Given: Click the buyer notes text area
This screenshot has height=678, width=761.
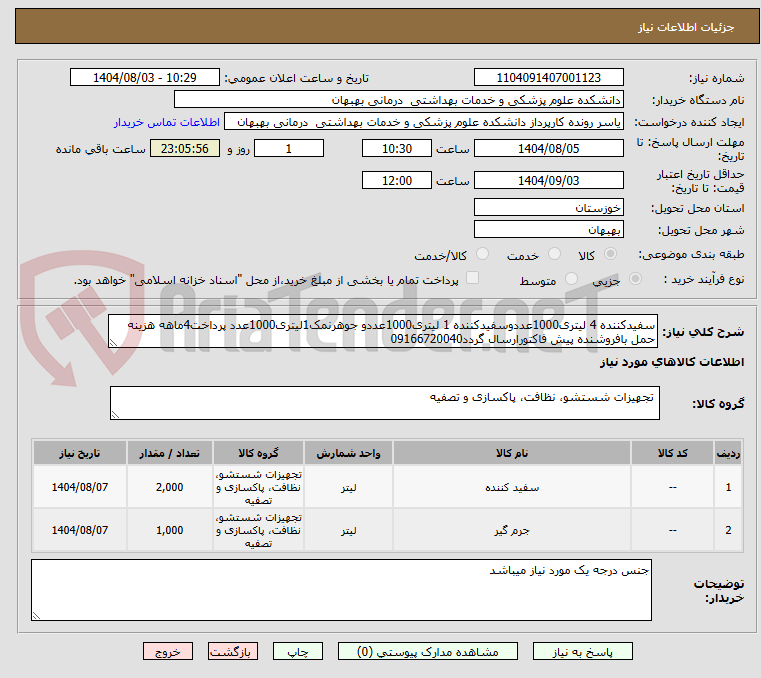Looking at the screenshot, I should pos(341,589).
